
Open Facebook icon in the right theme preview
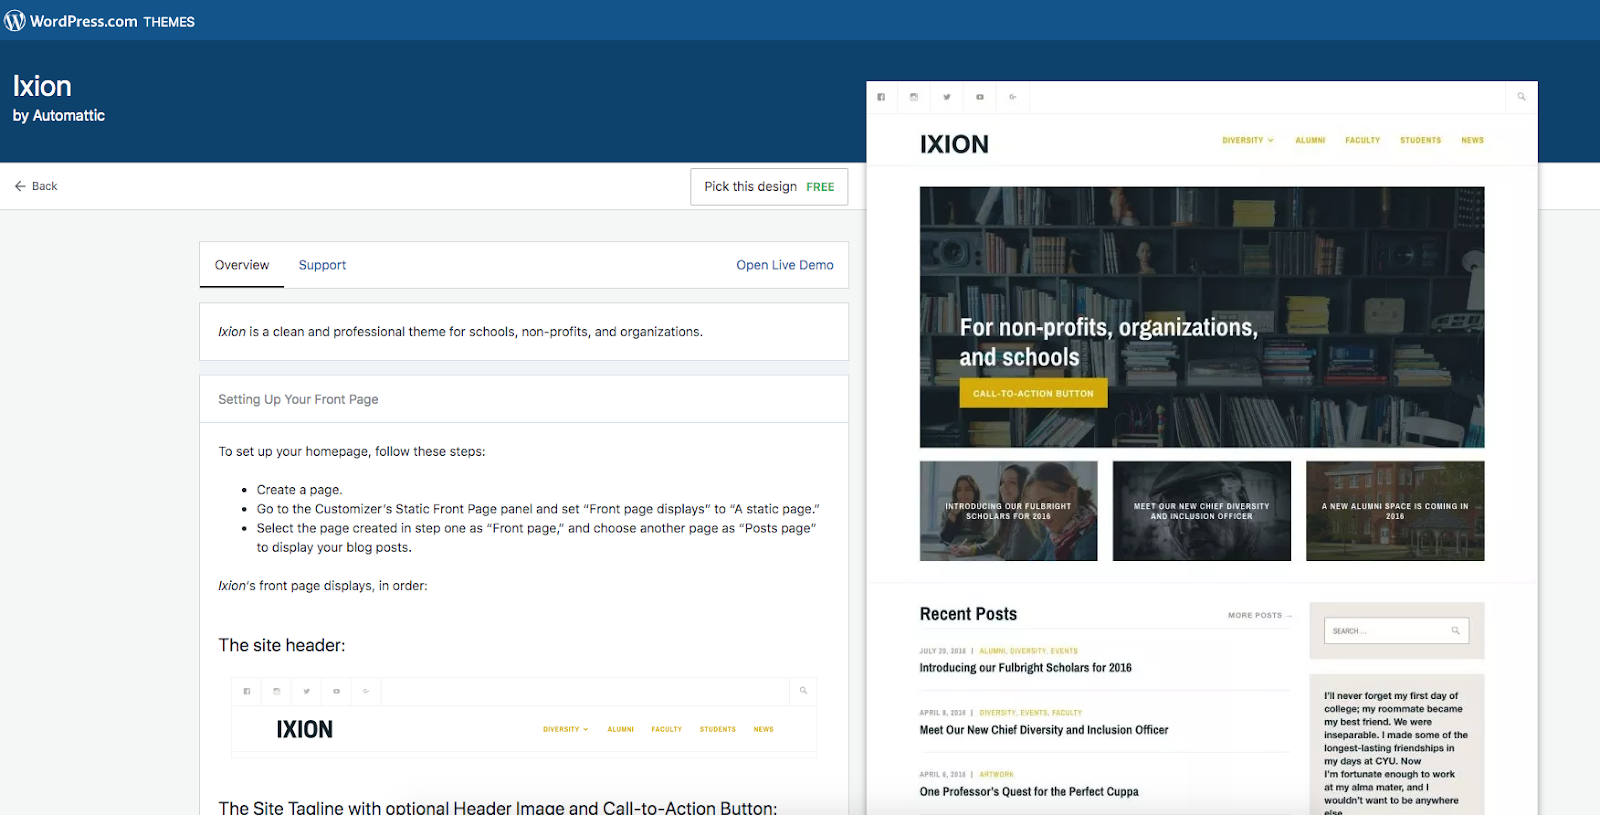pos(881,97)
